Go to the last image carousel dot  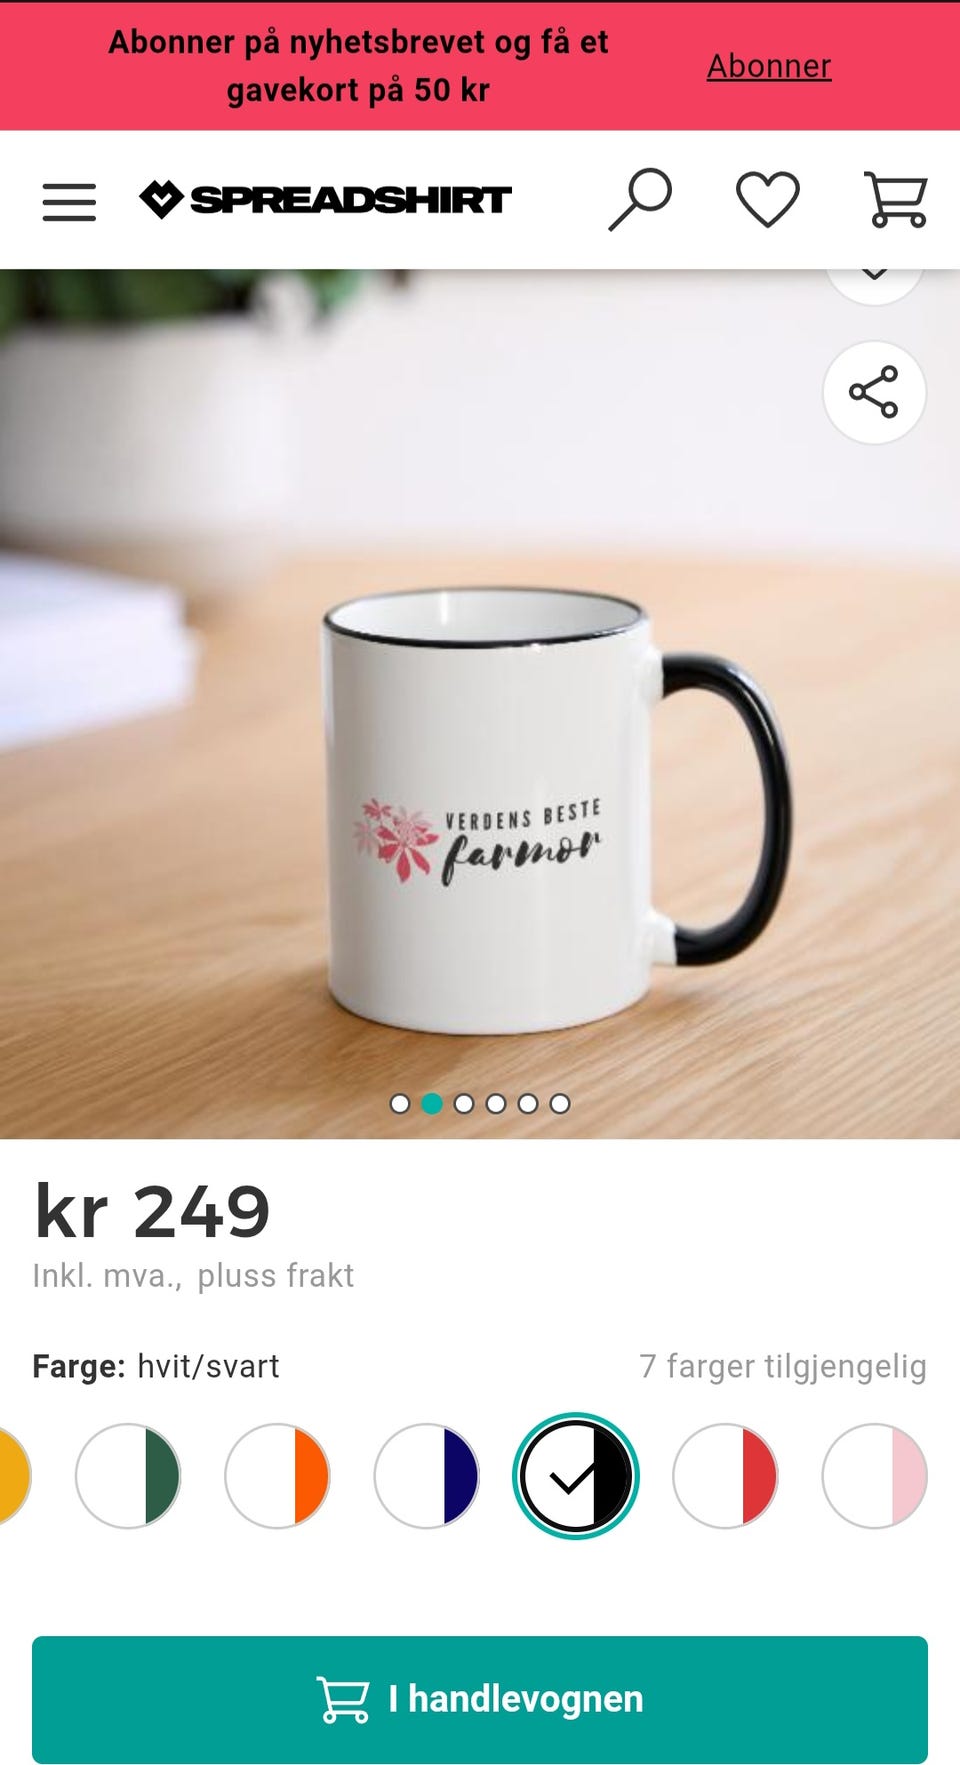(x=560, y=1104)
